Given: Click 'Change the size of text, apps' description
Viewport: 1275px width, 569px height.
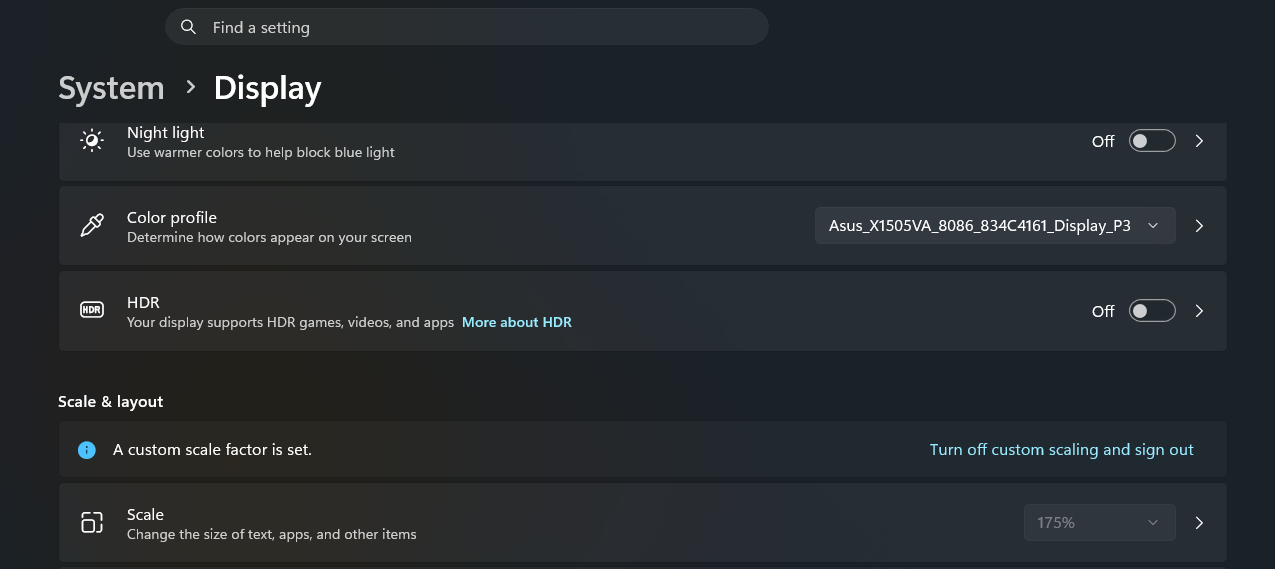Looking at the screenshot, I should [x=272, y=534].
